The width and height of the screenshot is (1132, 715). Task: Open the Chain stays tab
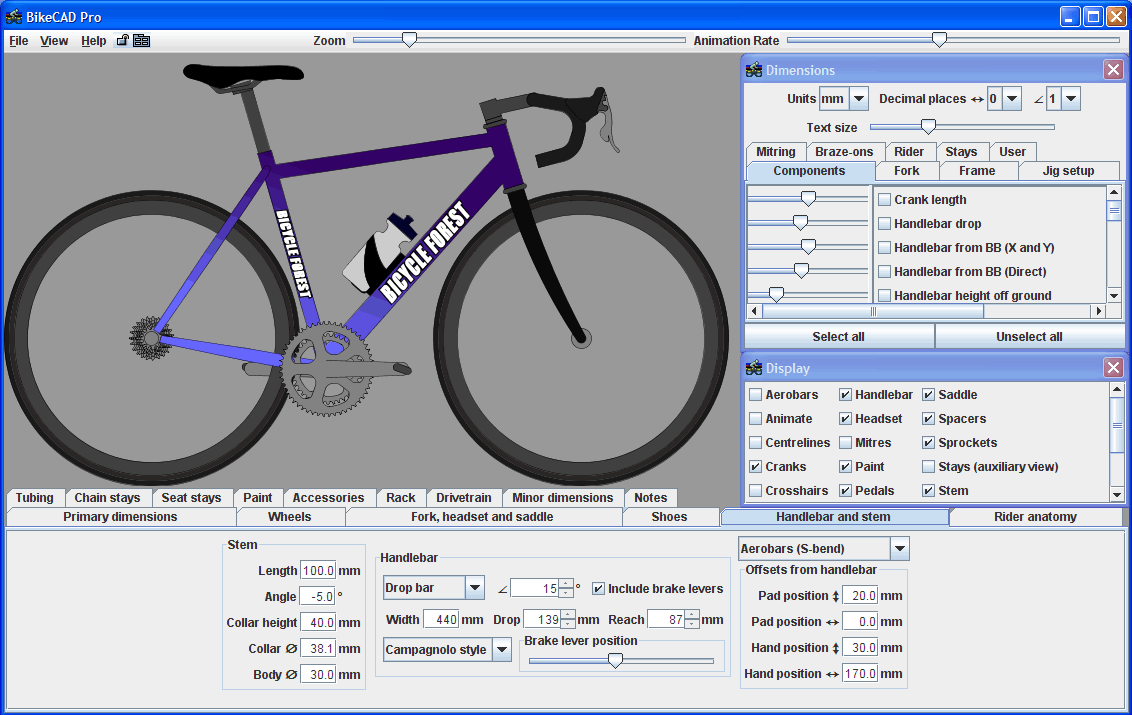(108, 498)
